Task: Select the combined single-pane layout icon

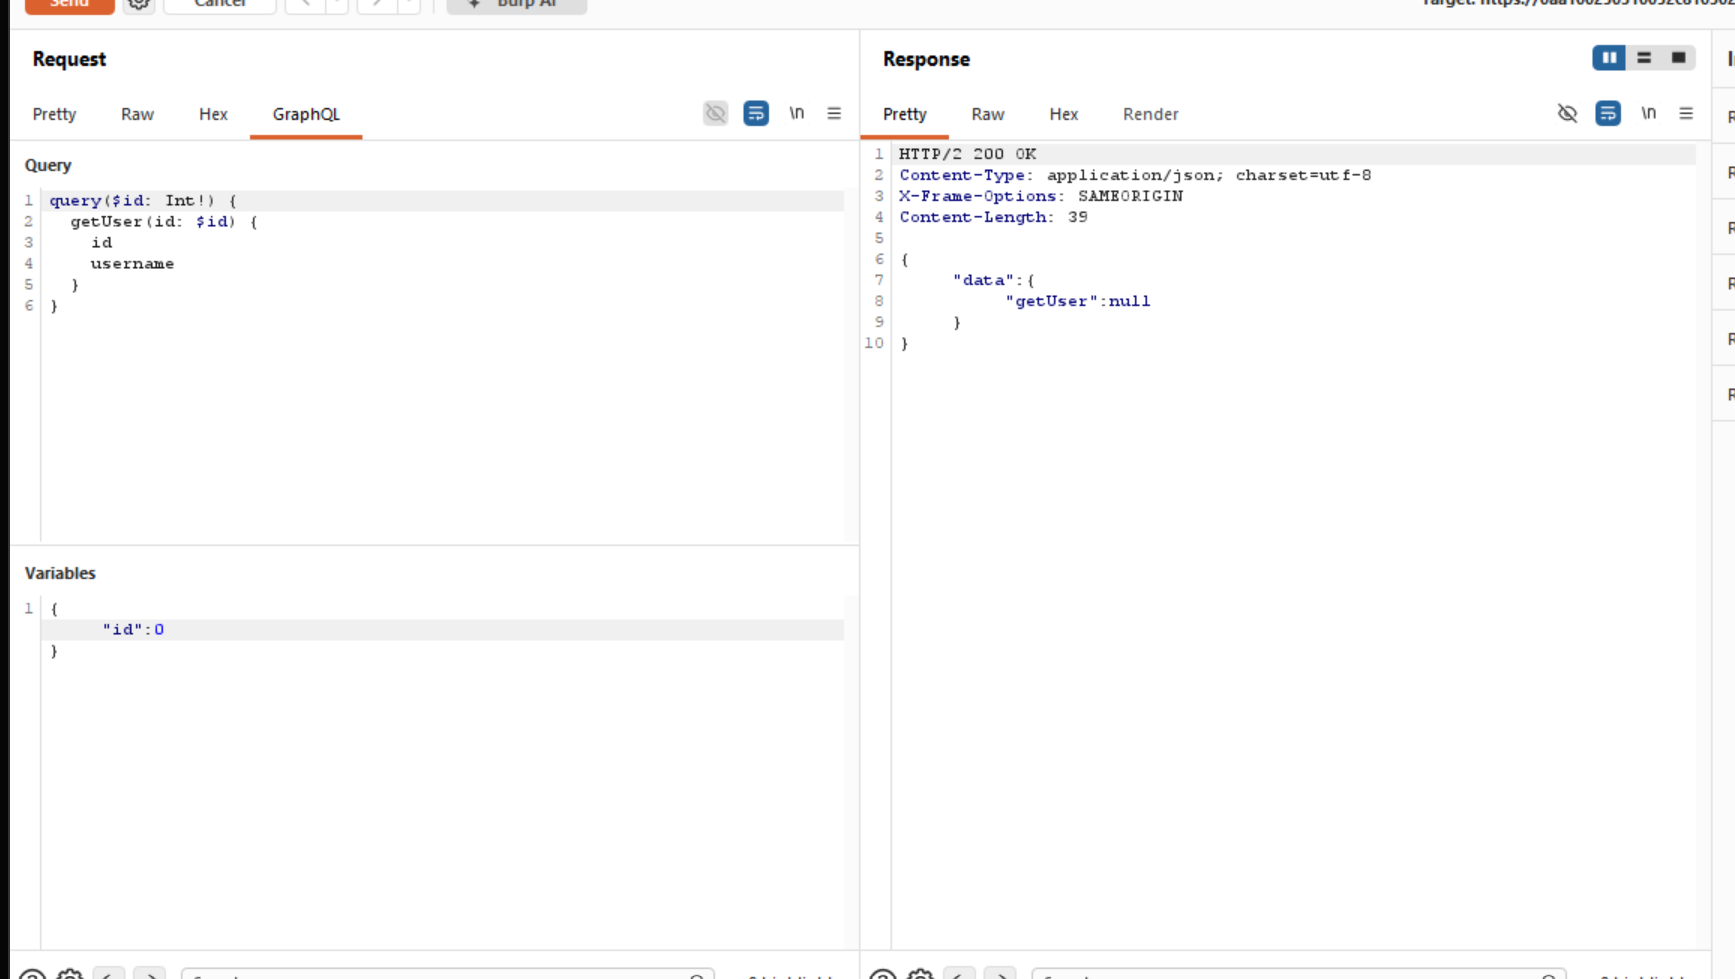Action: [x=1678, y=58]
